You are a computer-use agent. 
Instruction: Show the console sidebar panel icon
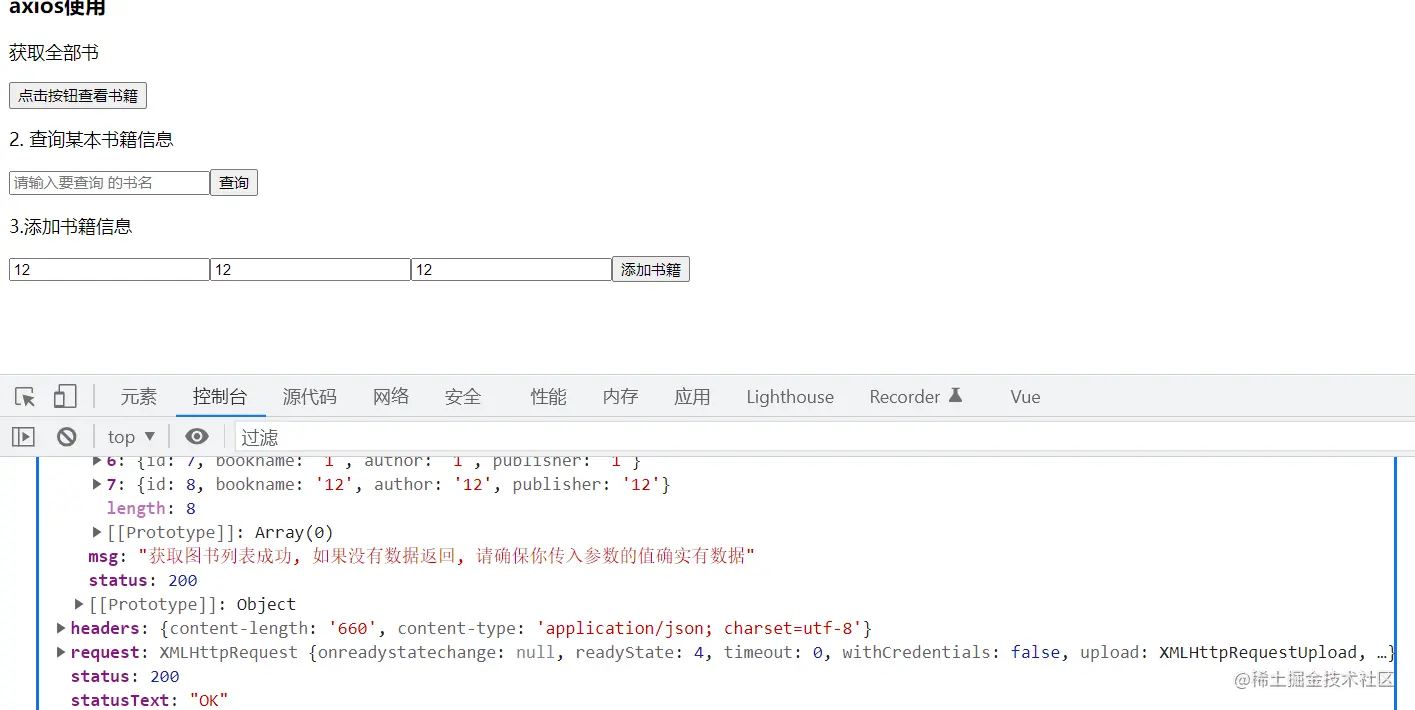click(x=23, y=437)
